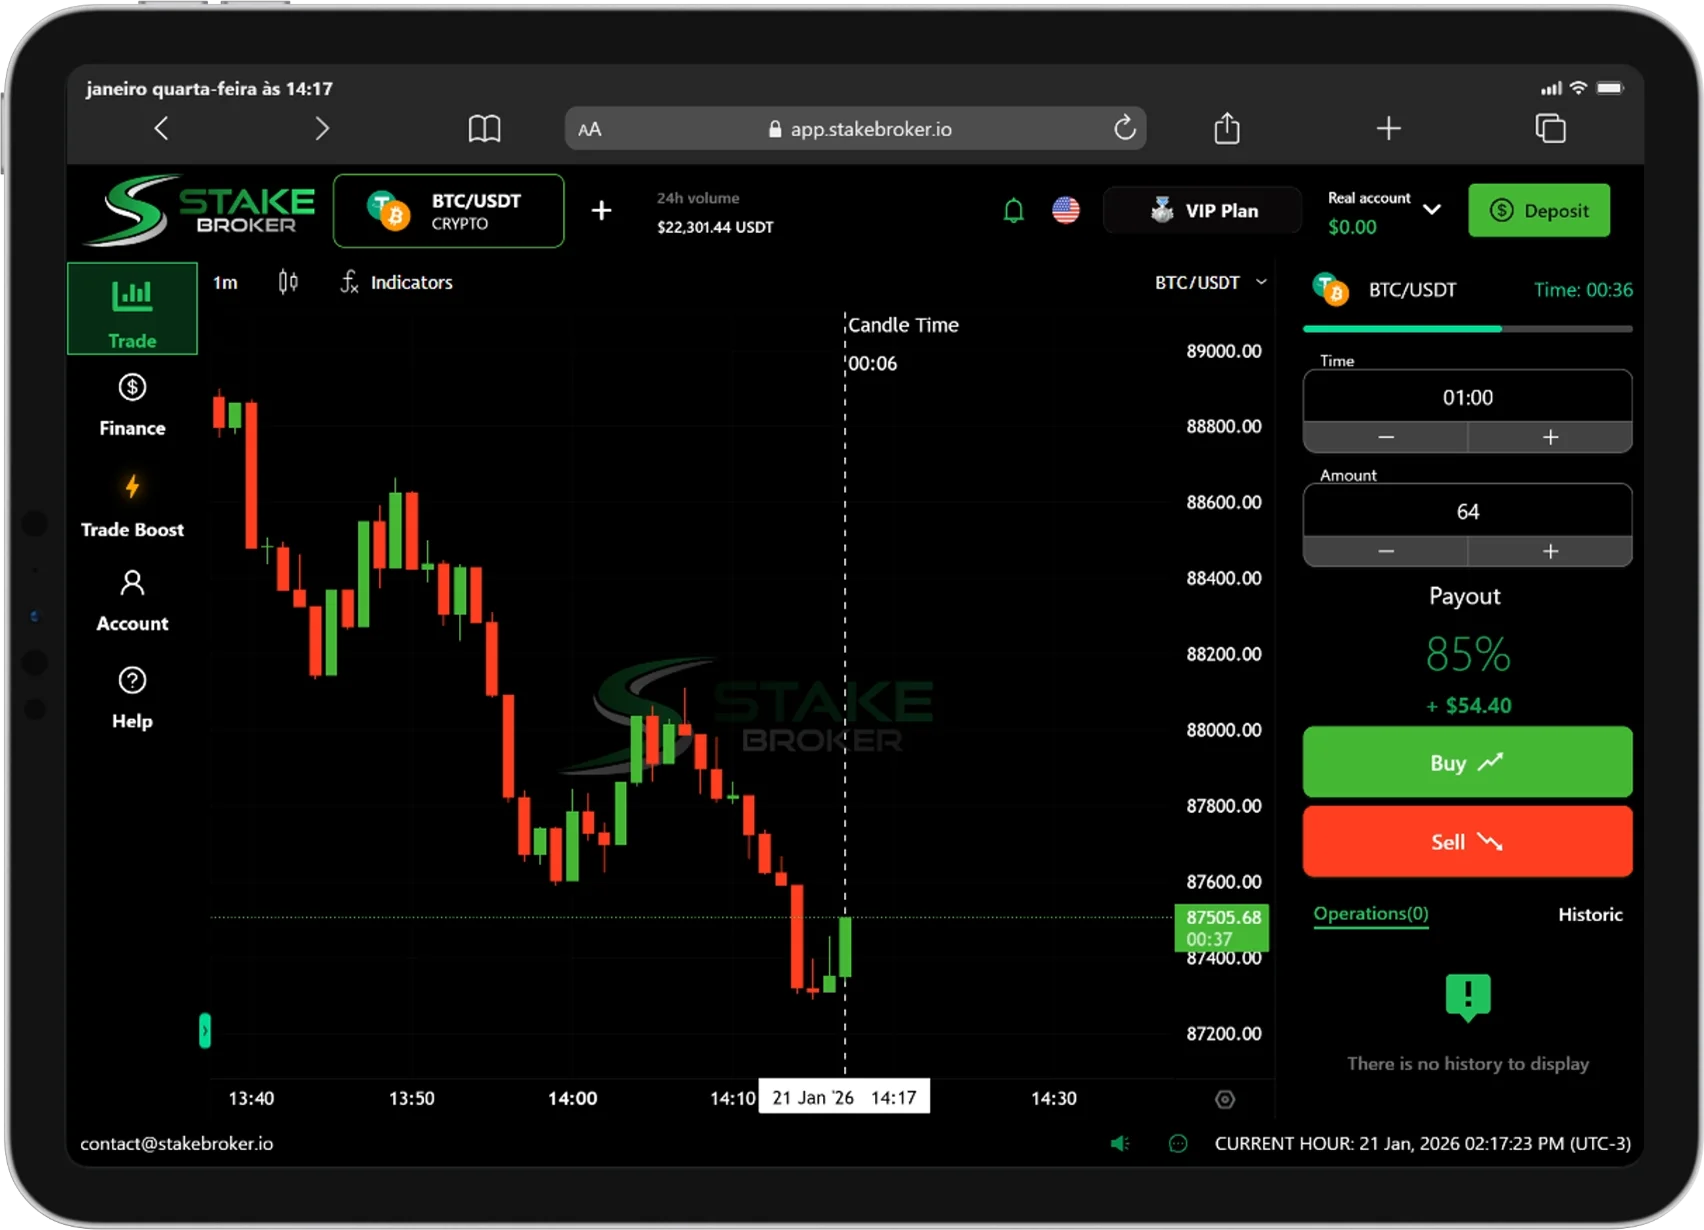Click the 85% payout value
This screenshot has width=1704, height=1230.
coord(1467,655)
